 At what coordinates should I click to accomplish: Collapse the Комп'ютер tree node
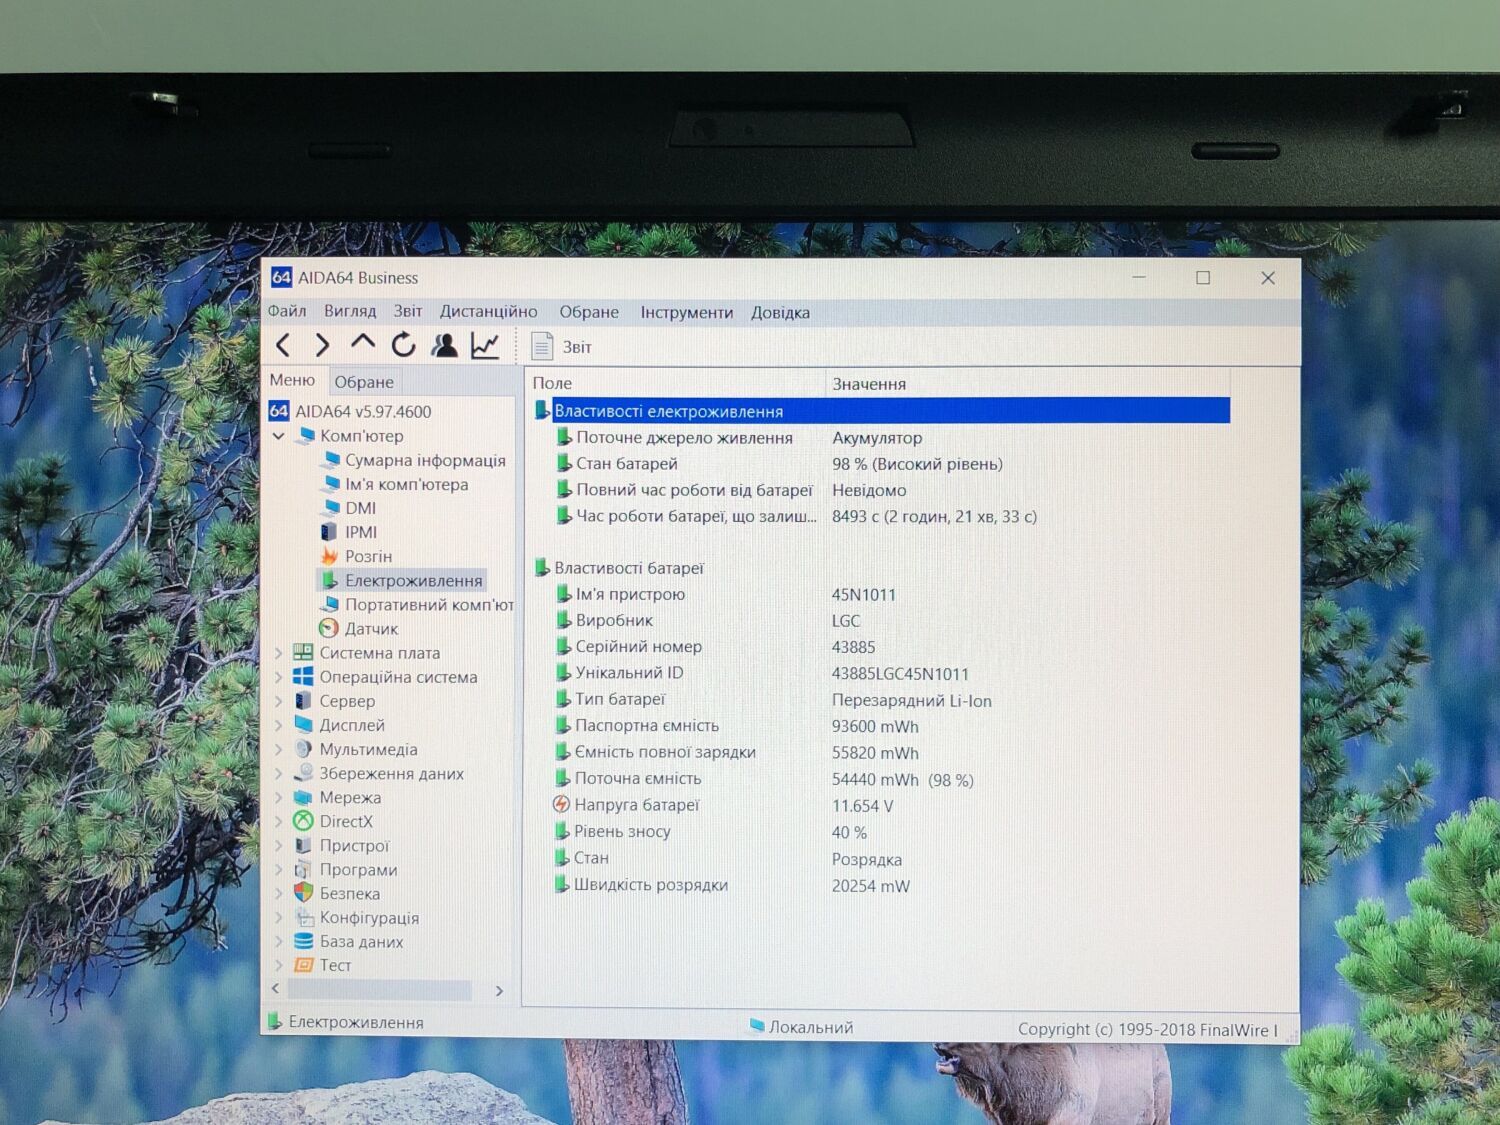[279, 436]
